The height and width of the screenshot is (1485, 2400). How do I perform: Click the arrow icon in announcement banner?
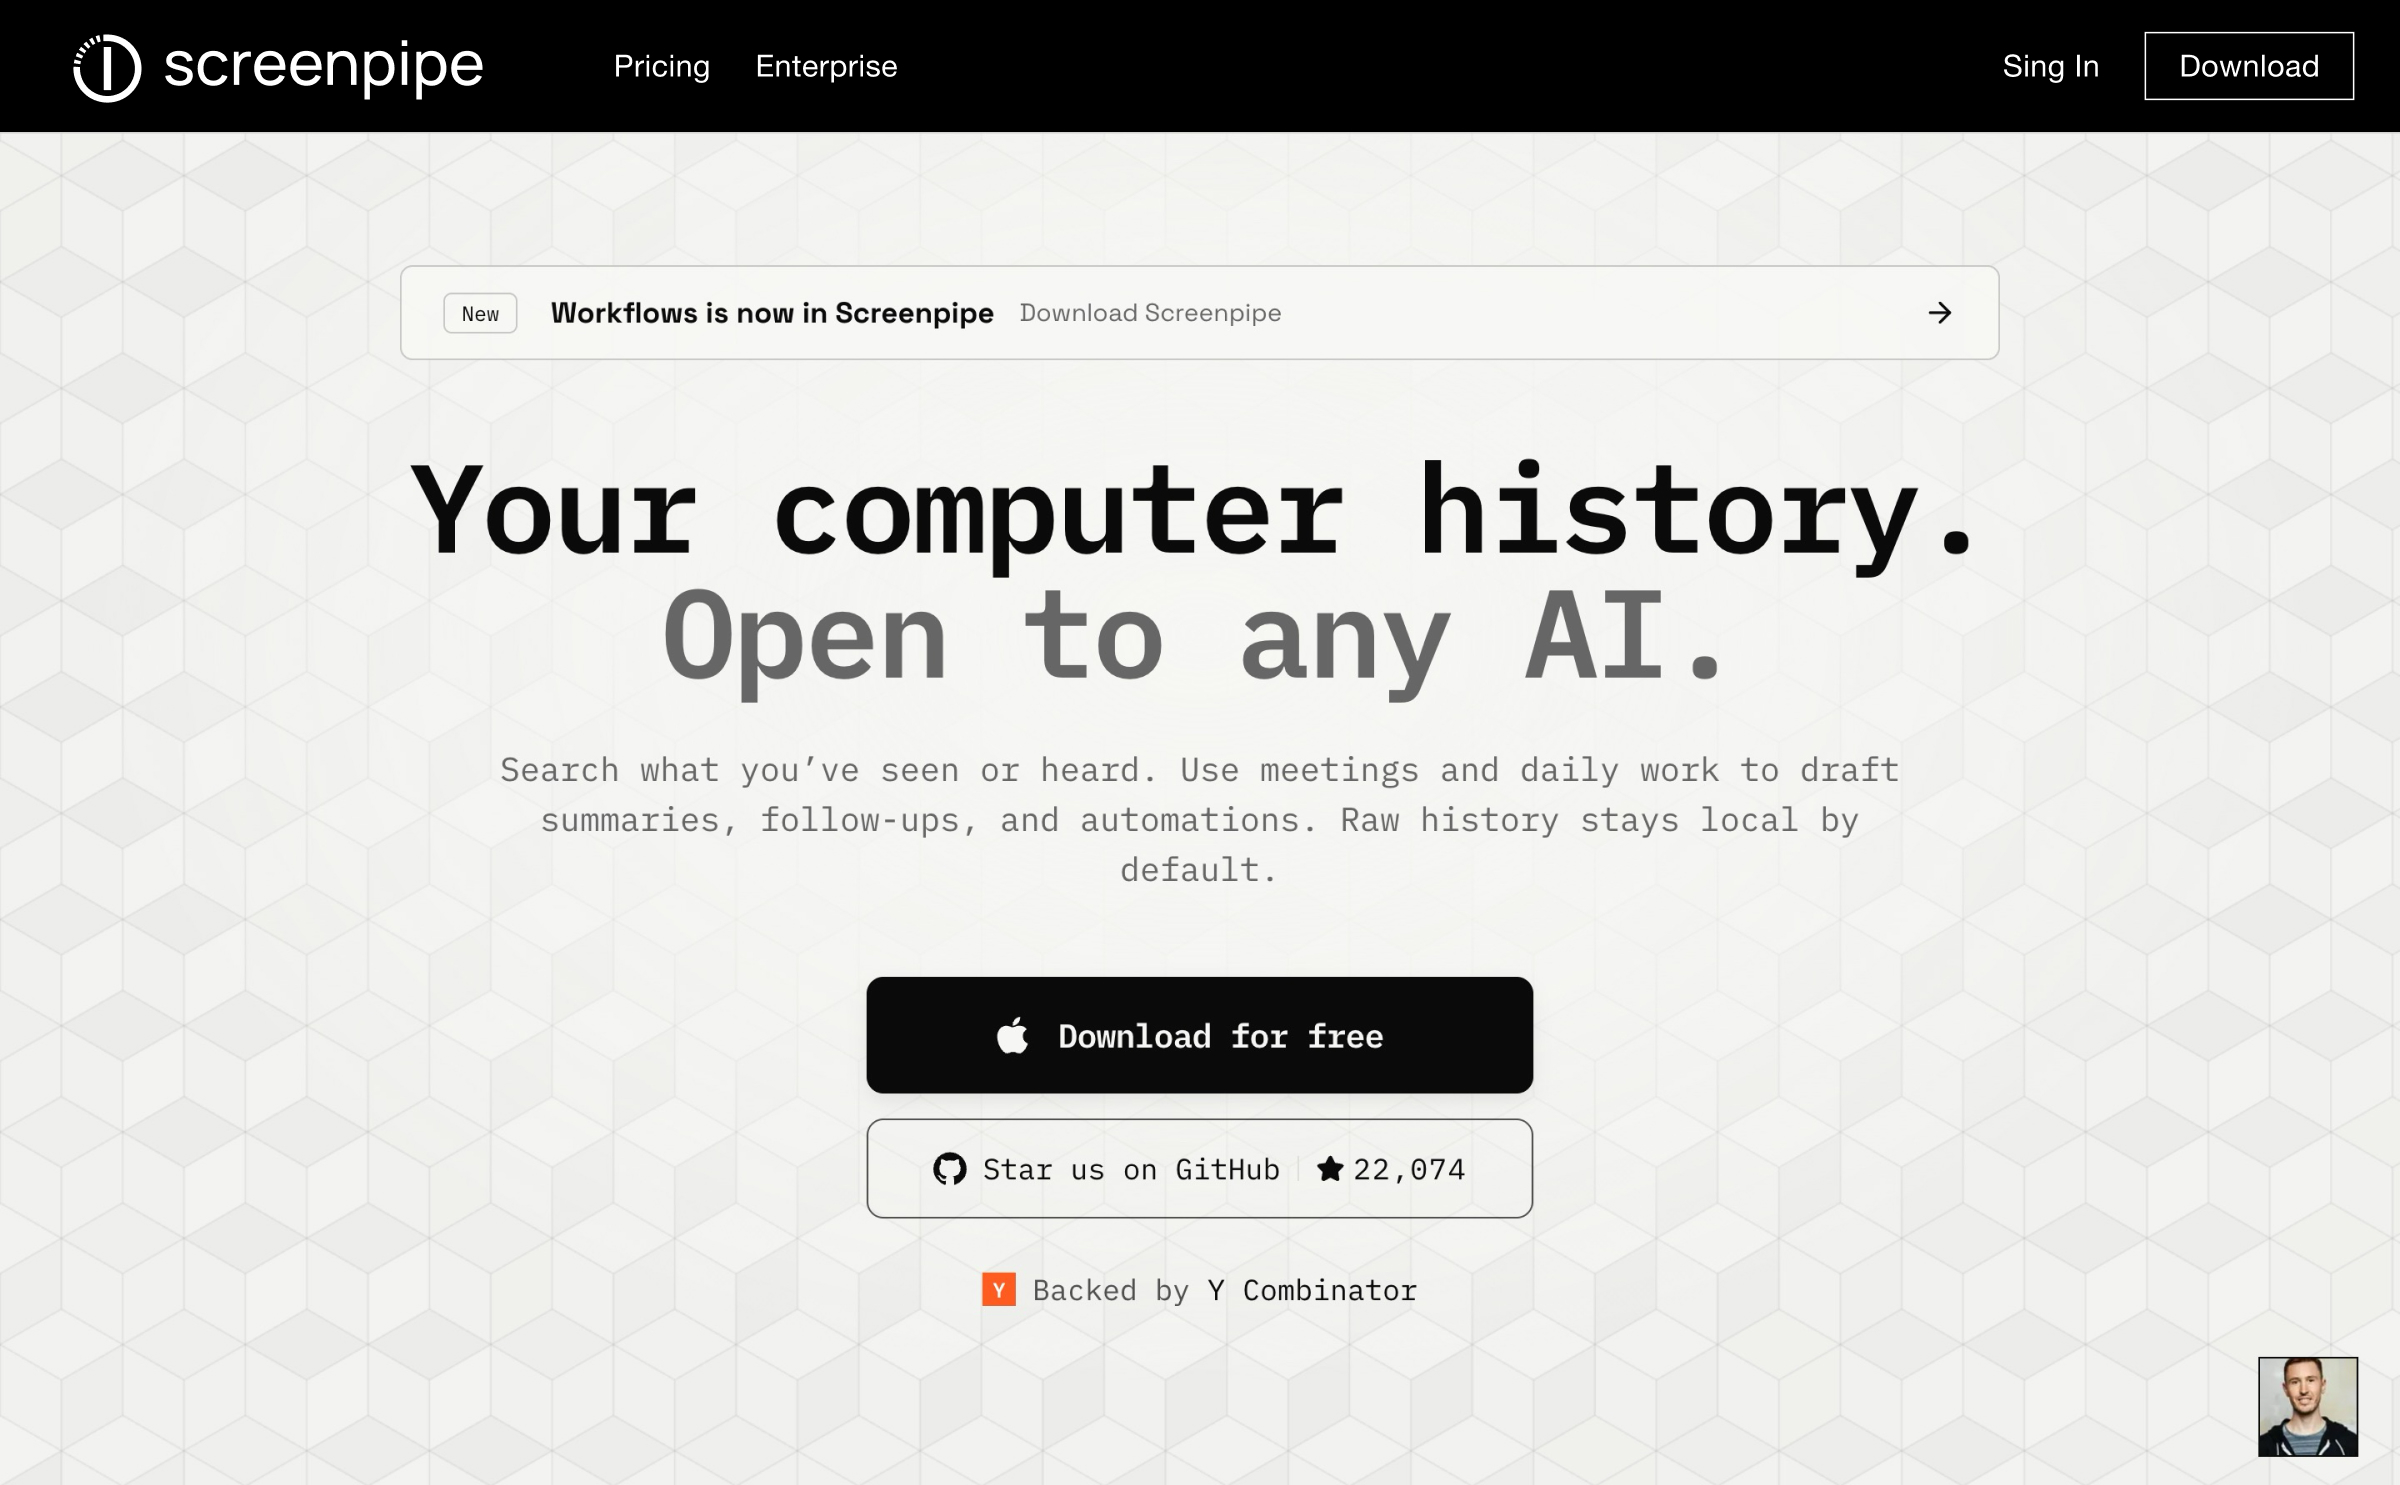coord(1940,313)
